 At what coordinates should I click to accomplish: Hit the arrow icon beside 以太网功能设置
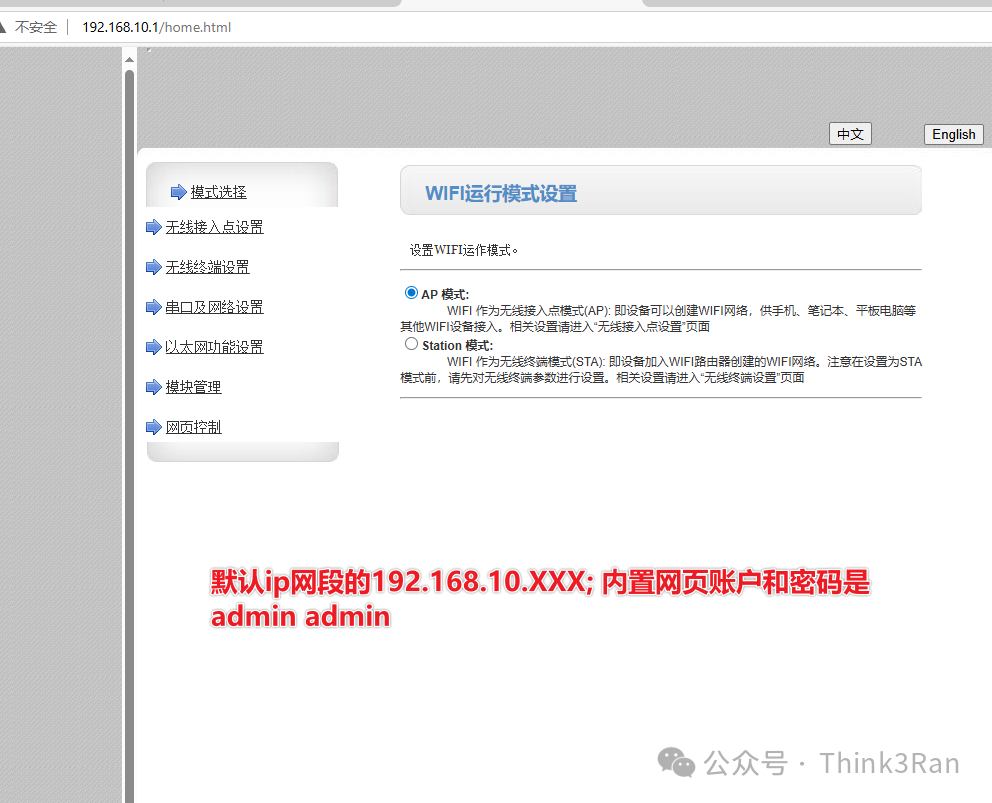click(x=154, y=348)
